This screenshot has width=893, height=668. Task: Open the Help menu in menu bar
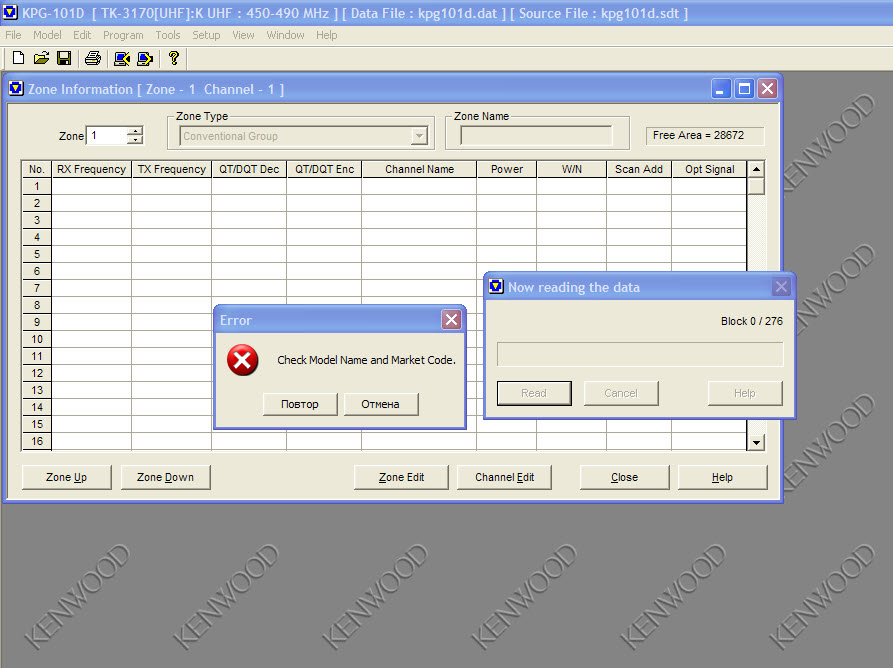pos(327,35)
